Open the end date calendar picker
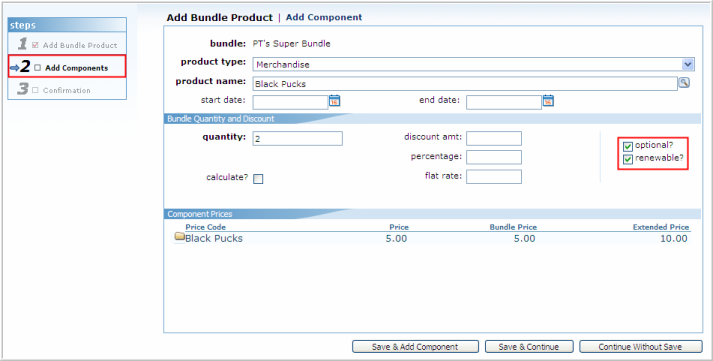This screenshot has height=361, width=713. [x=548, y=100]
